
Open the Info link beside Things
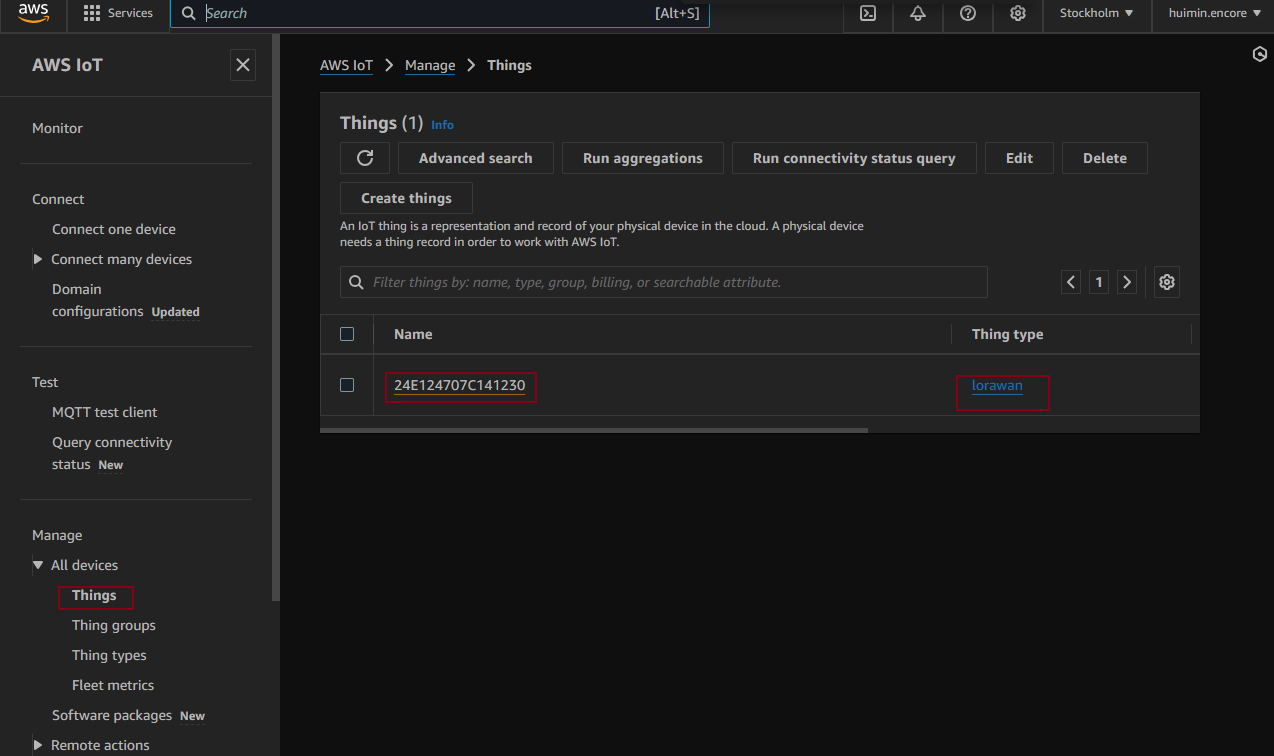point(442,125)
